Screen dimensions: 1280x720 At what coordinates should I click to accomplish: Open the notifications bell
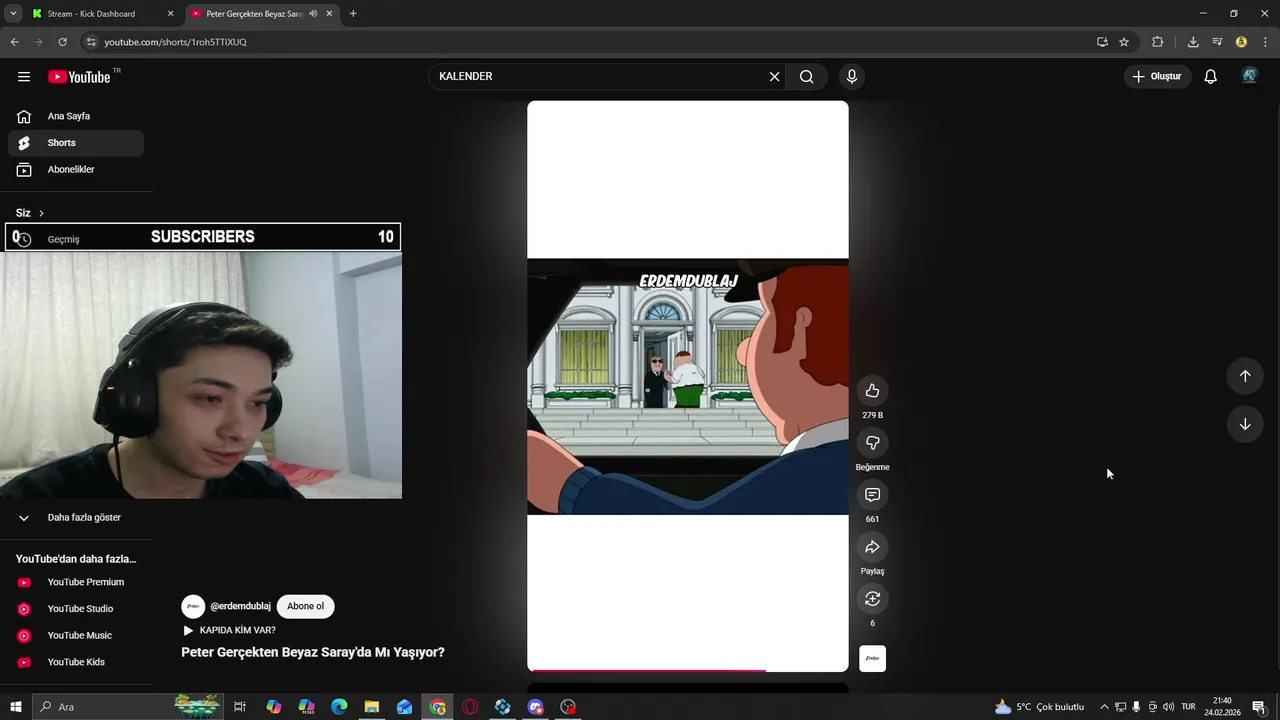[1210, 77]
